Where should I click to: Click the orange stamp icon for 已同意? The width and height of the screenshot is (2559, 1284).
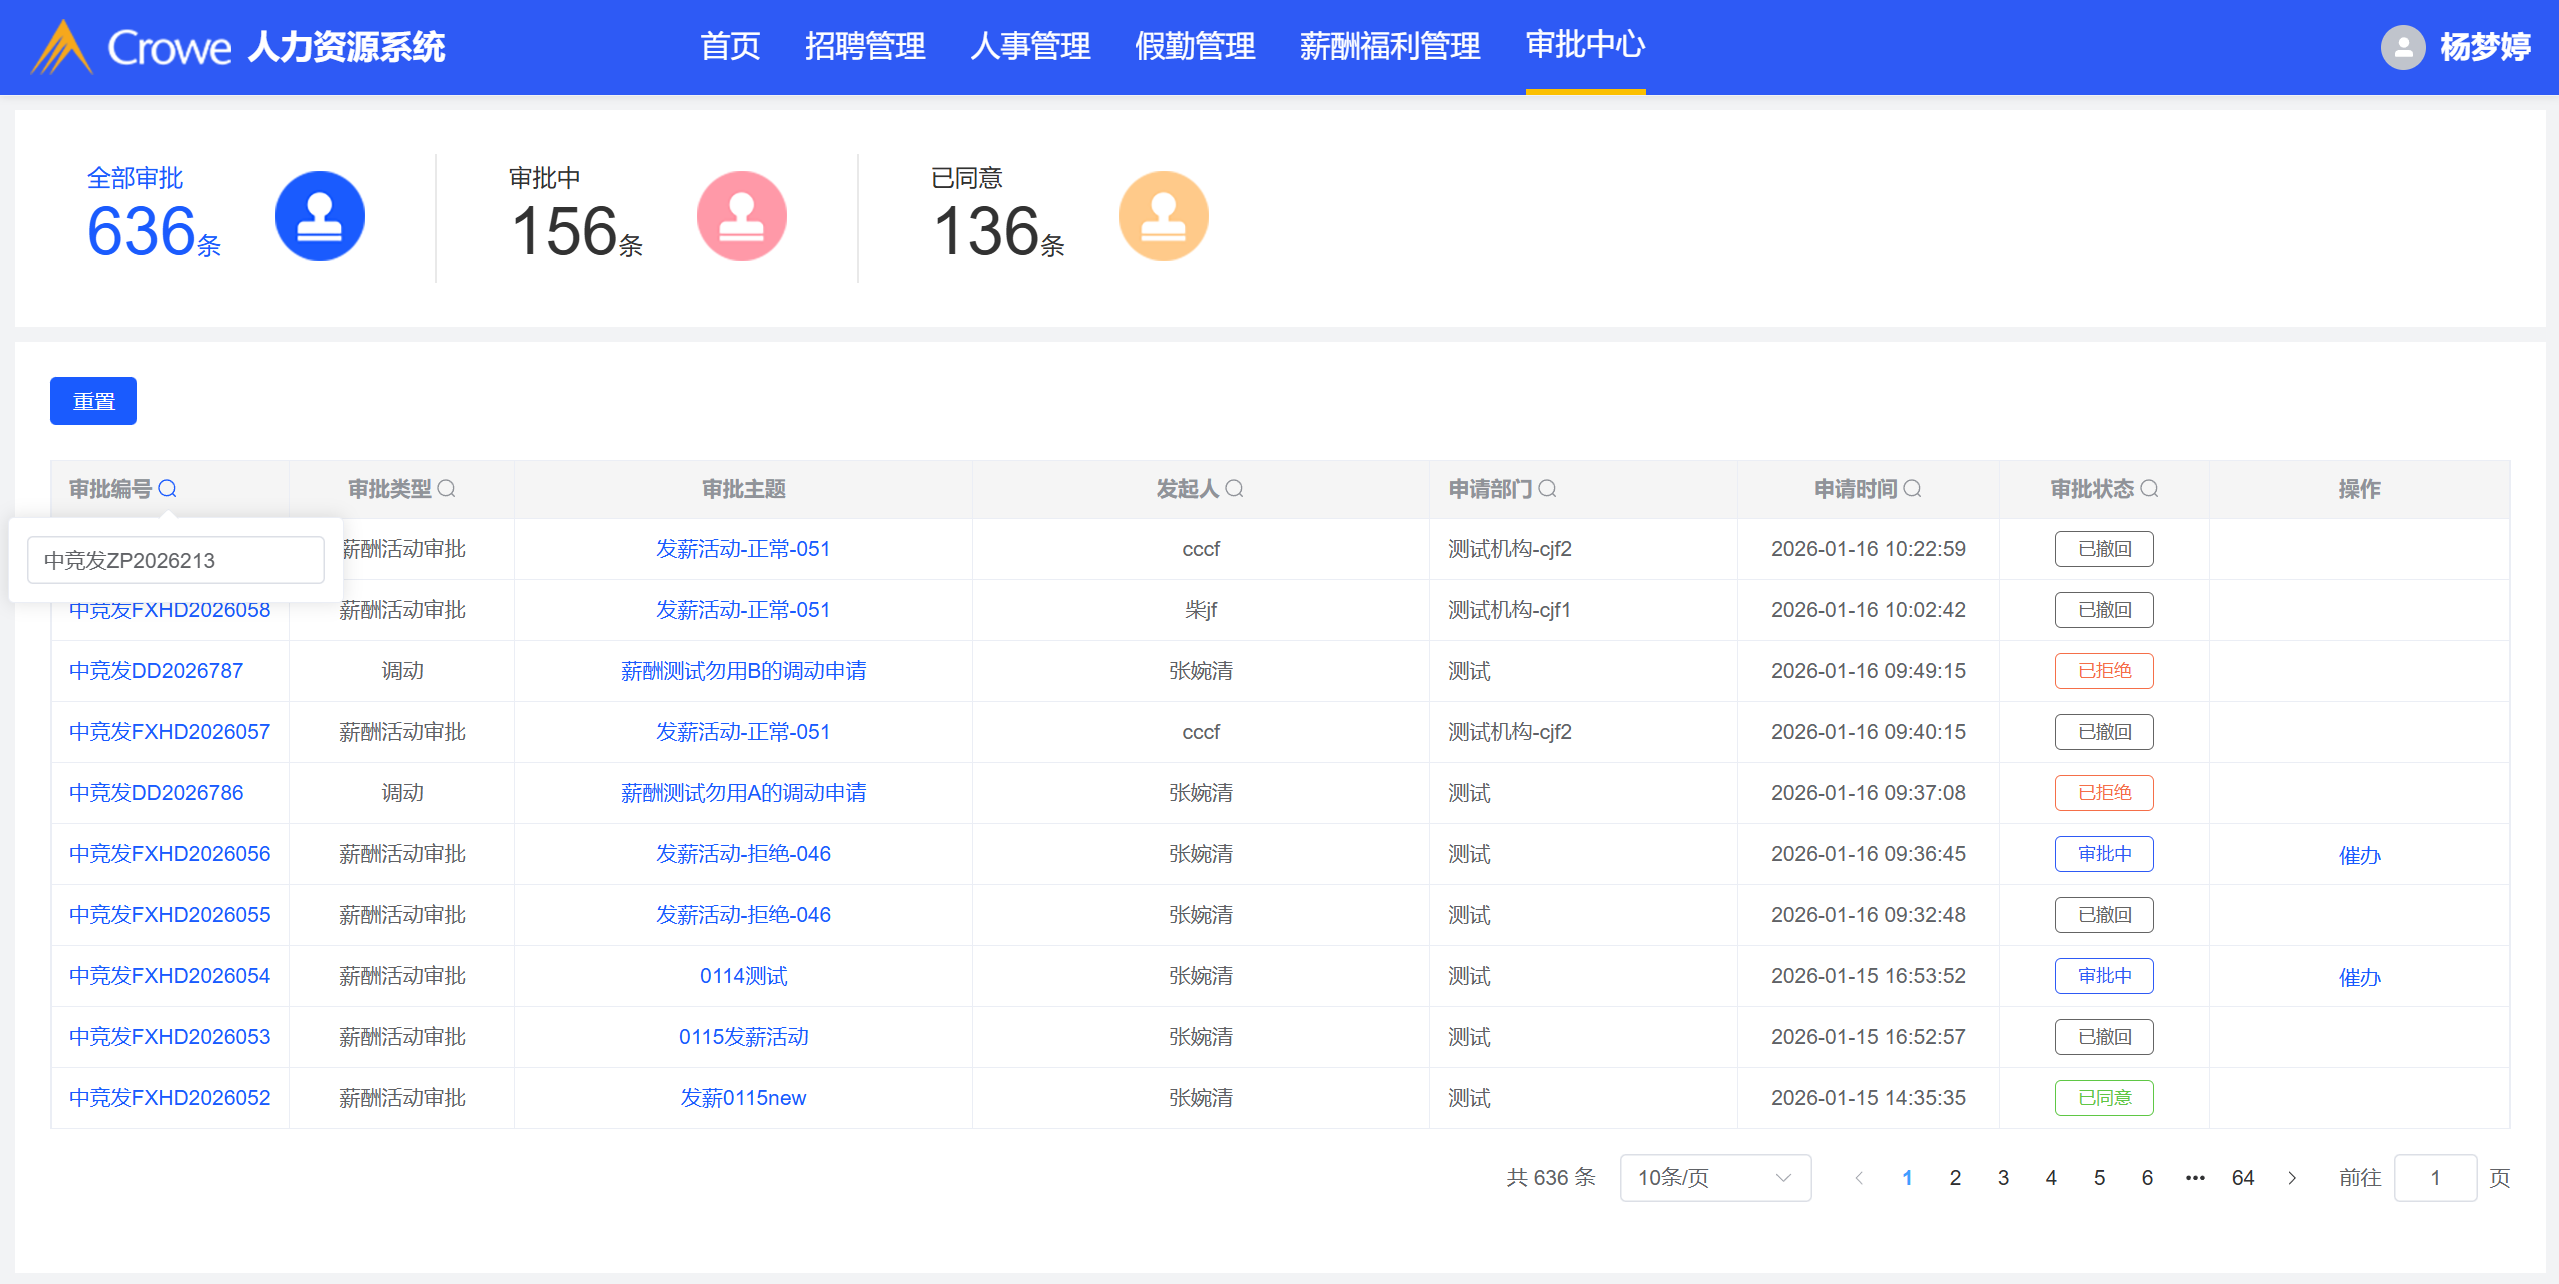(1163, 217)
